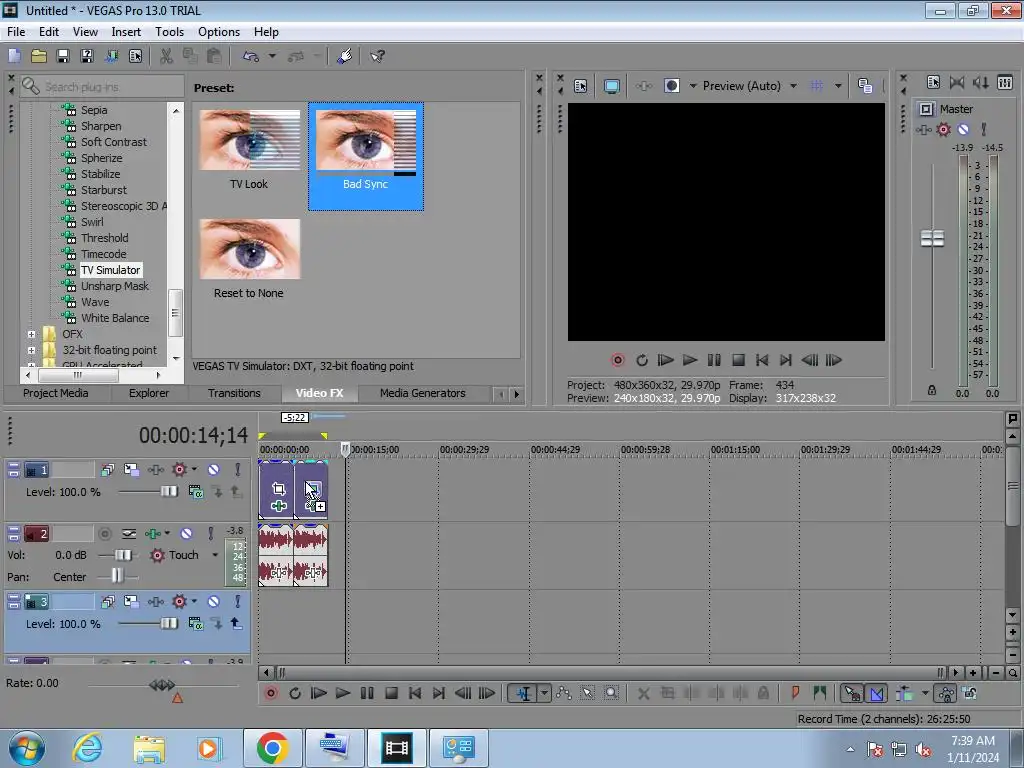Image resolution: width=1024 pixels, height=768 pixels.
Task: Open the File menu
Action: coord(16,32)
